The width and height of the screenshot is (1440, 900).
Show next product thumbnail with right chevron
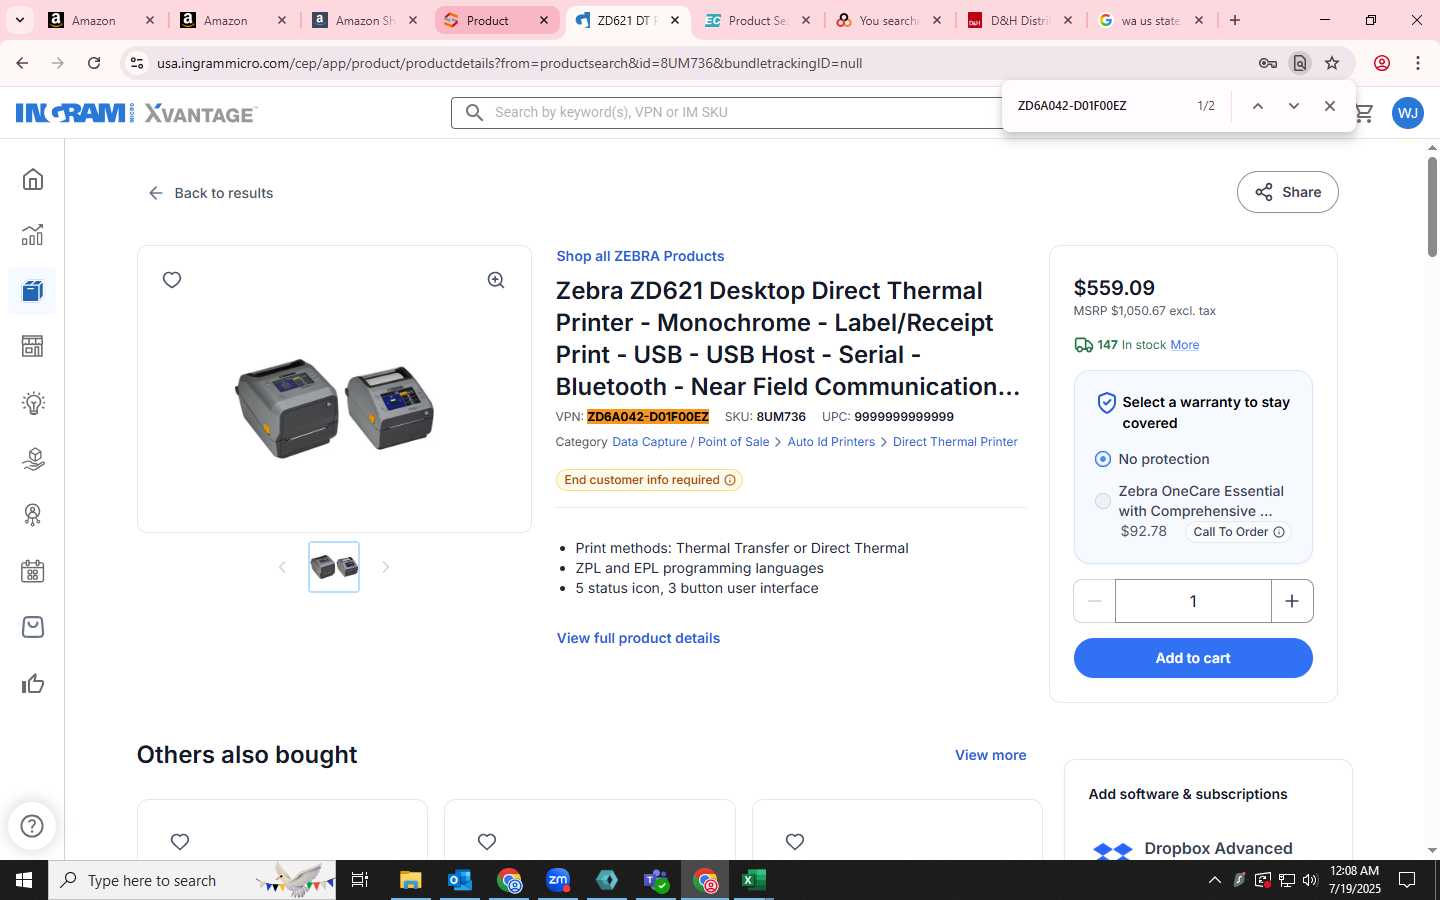[x=386, y=567]
